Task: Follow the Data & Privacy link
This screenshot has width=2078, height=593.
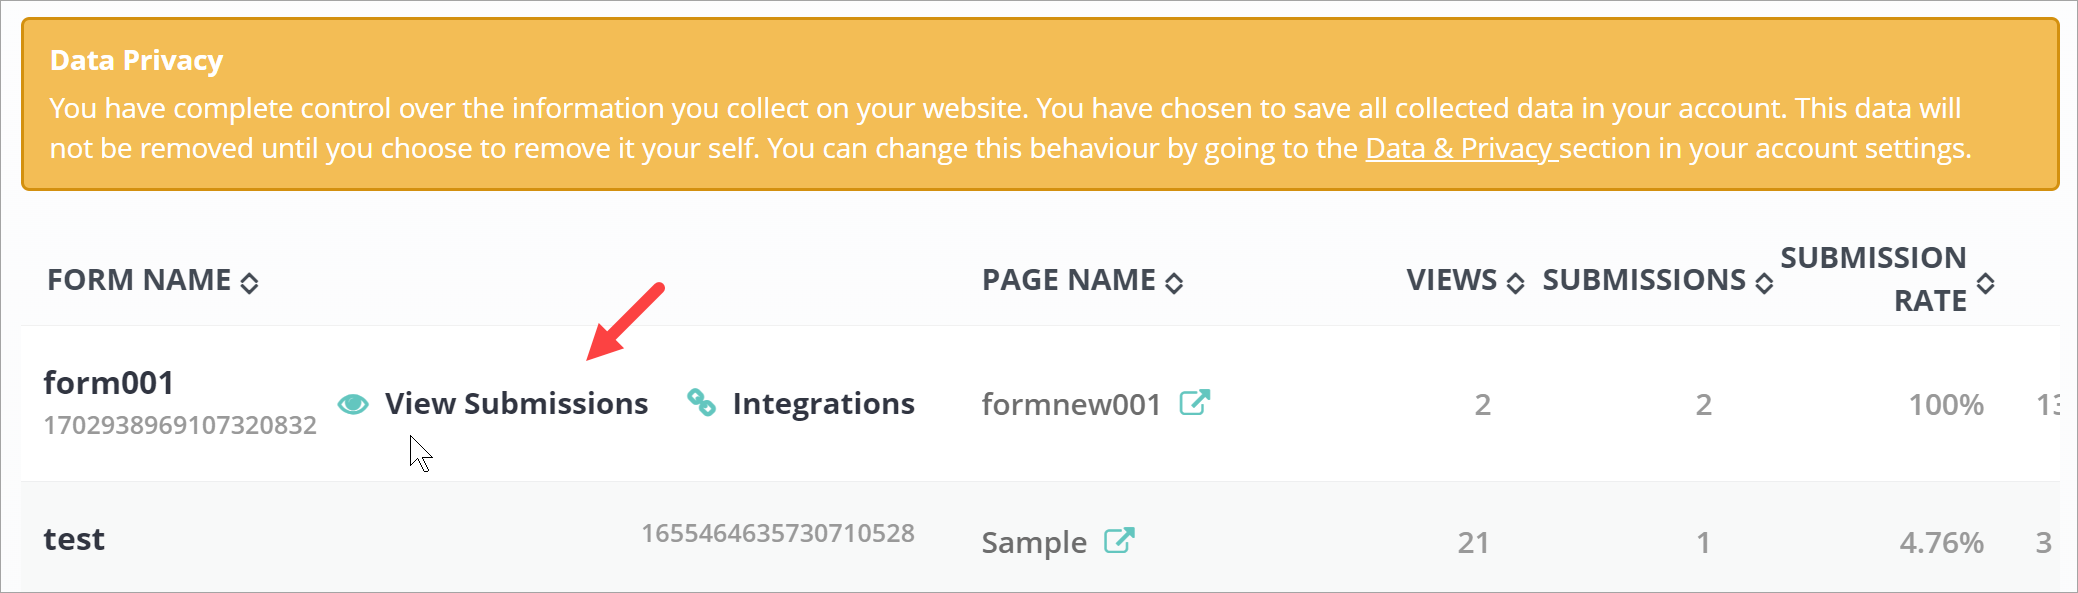Action: click(1461, 149)
